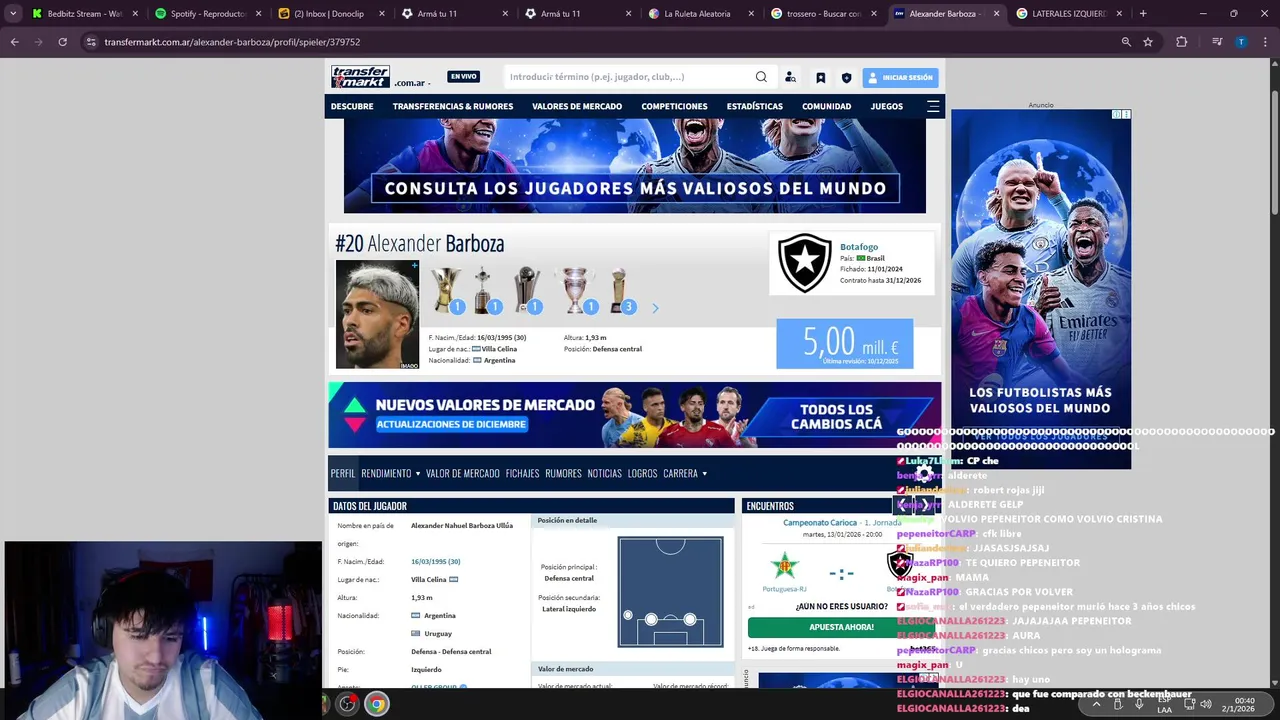Click the OBS icon in the taskbar
1280x720 pixels.
347,704
